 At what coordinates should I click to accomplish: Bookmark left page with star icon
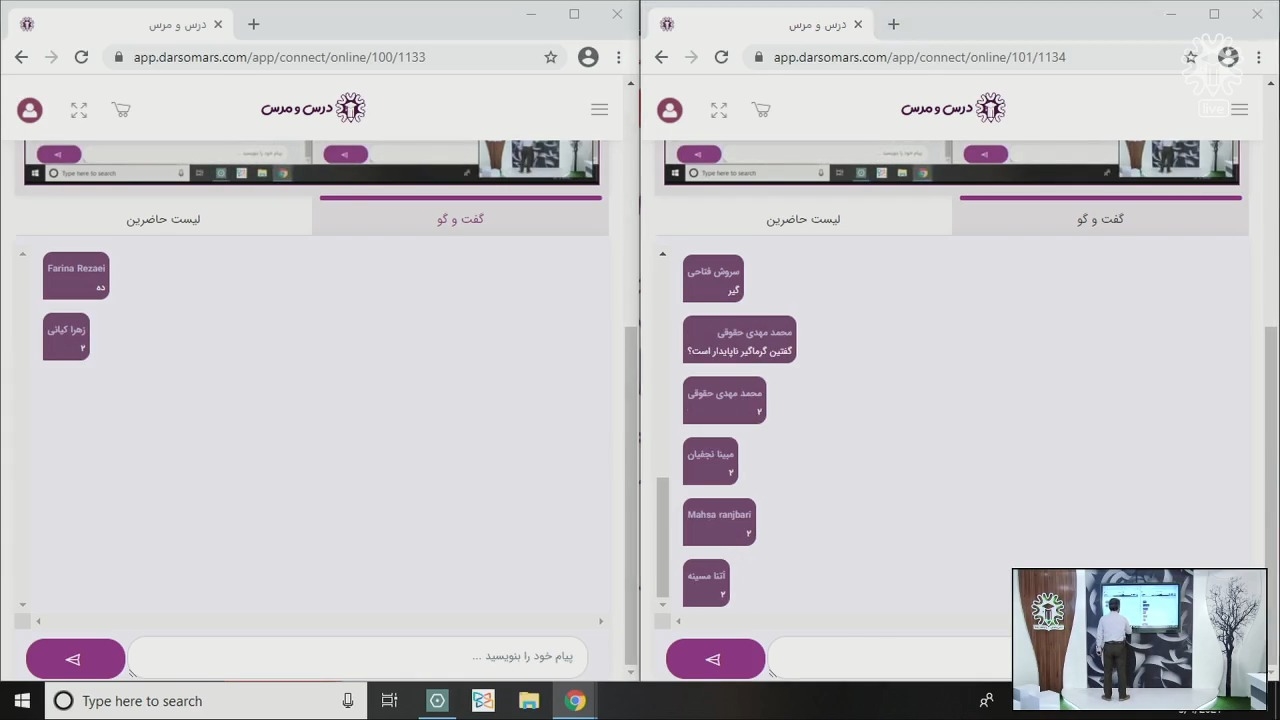550,57
